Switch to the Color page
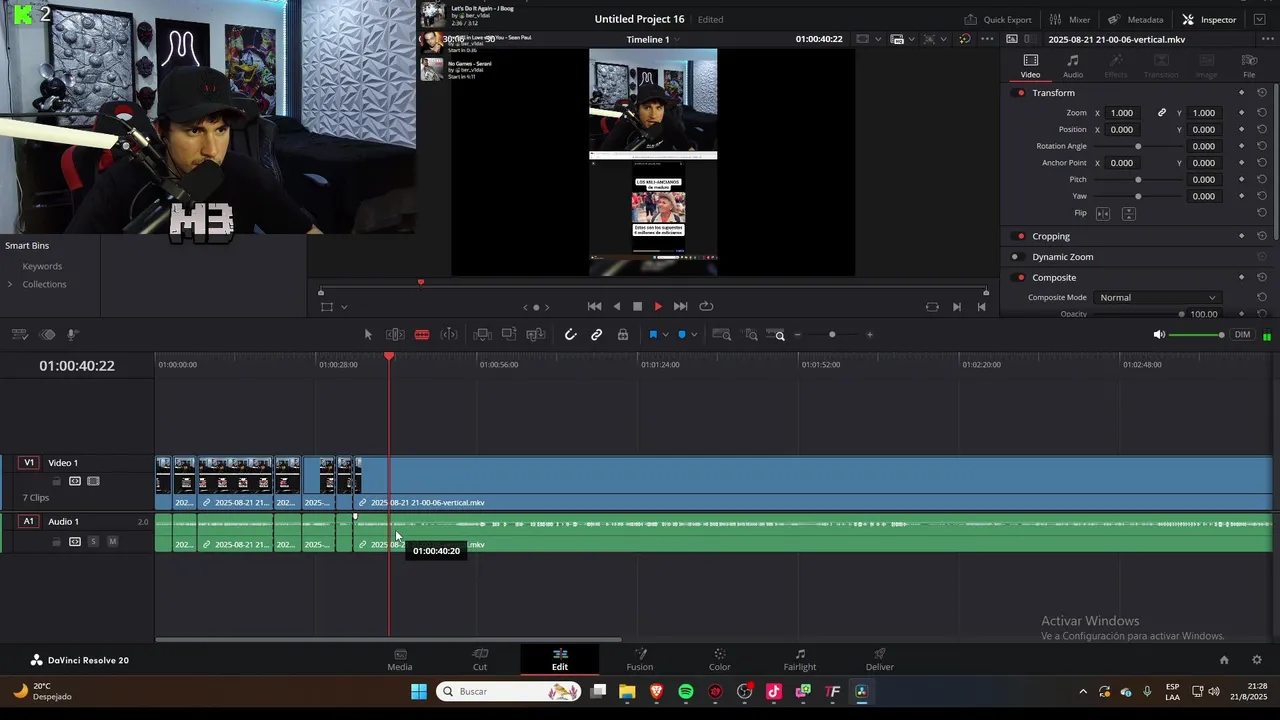Viewport: 1280px width, 720px height. [720, 660]
